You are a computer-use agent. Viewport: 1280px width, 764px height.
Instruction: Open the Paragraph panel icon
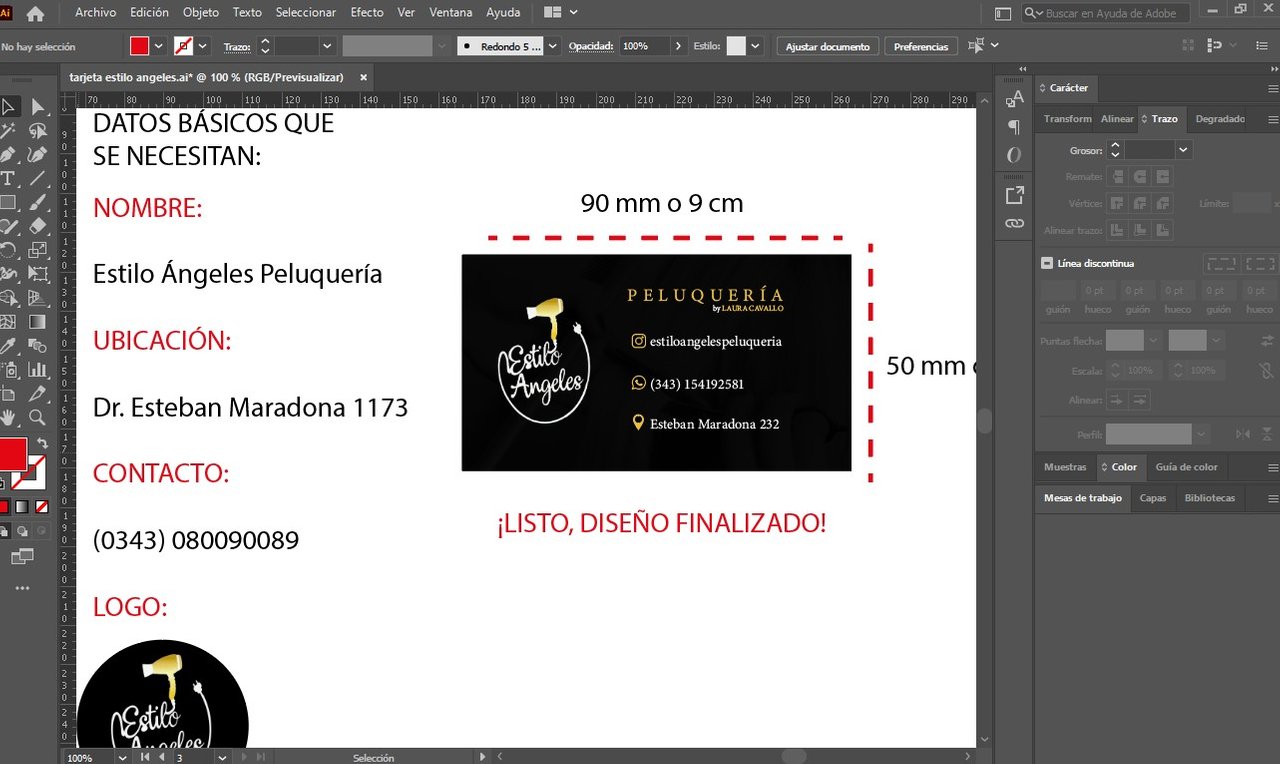pos(1014,127)
